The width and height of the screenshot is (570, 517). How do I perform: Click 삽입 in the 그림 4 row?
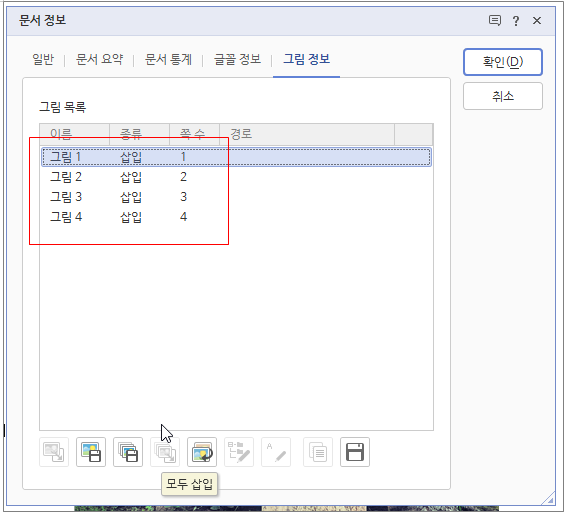132,218
